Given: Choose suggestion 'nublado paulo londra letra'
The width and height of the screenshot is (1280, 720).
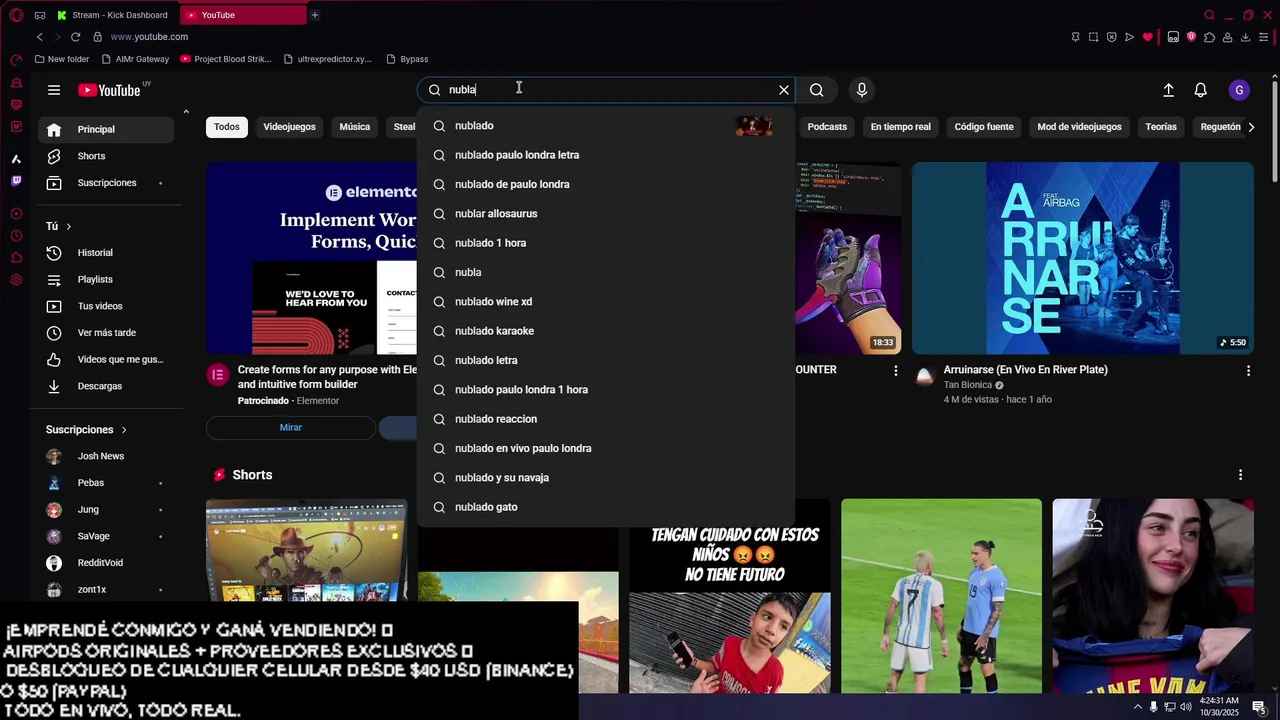Looking at the screenshot, I should click(605, 155).
